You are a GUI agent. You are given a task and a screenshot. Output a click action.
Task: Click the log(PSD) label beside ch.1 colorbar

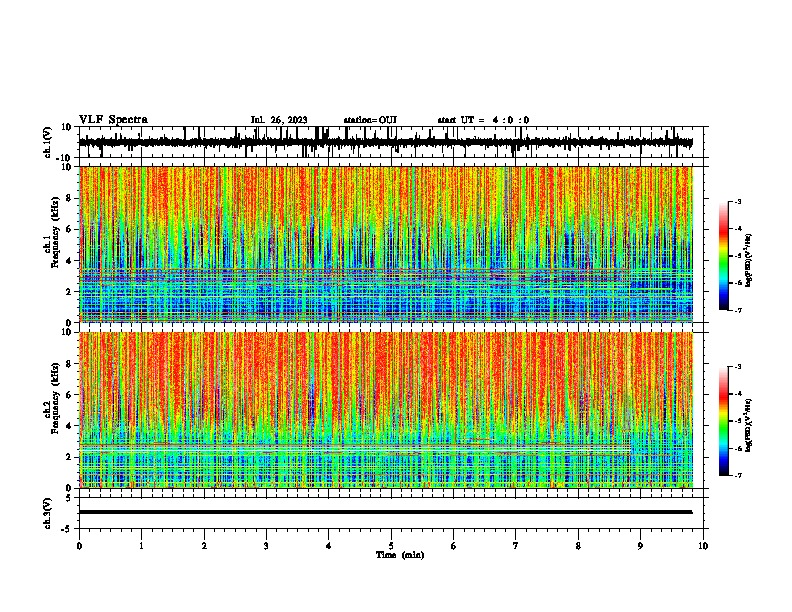748,261
